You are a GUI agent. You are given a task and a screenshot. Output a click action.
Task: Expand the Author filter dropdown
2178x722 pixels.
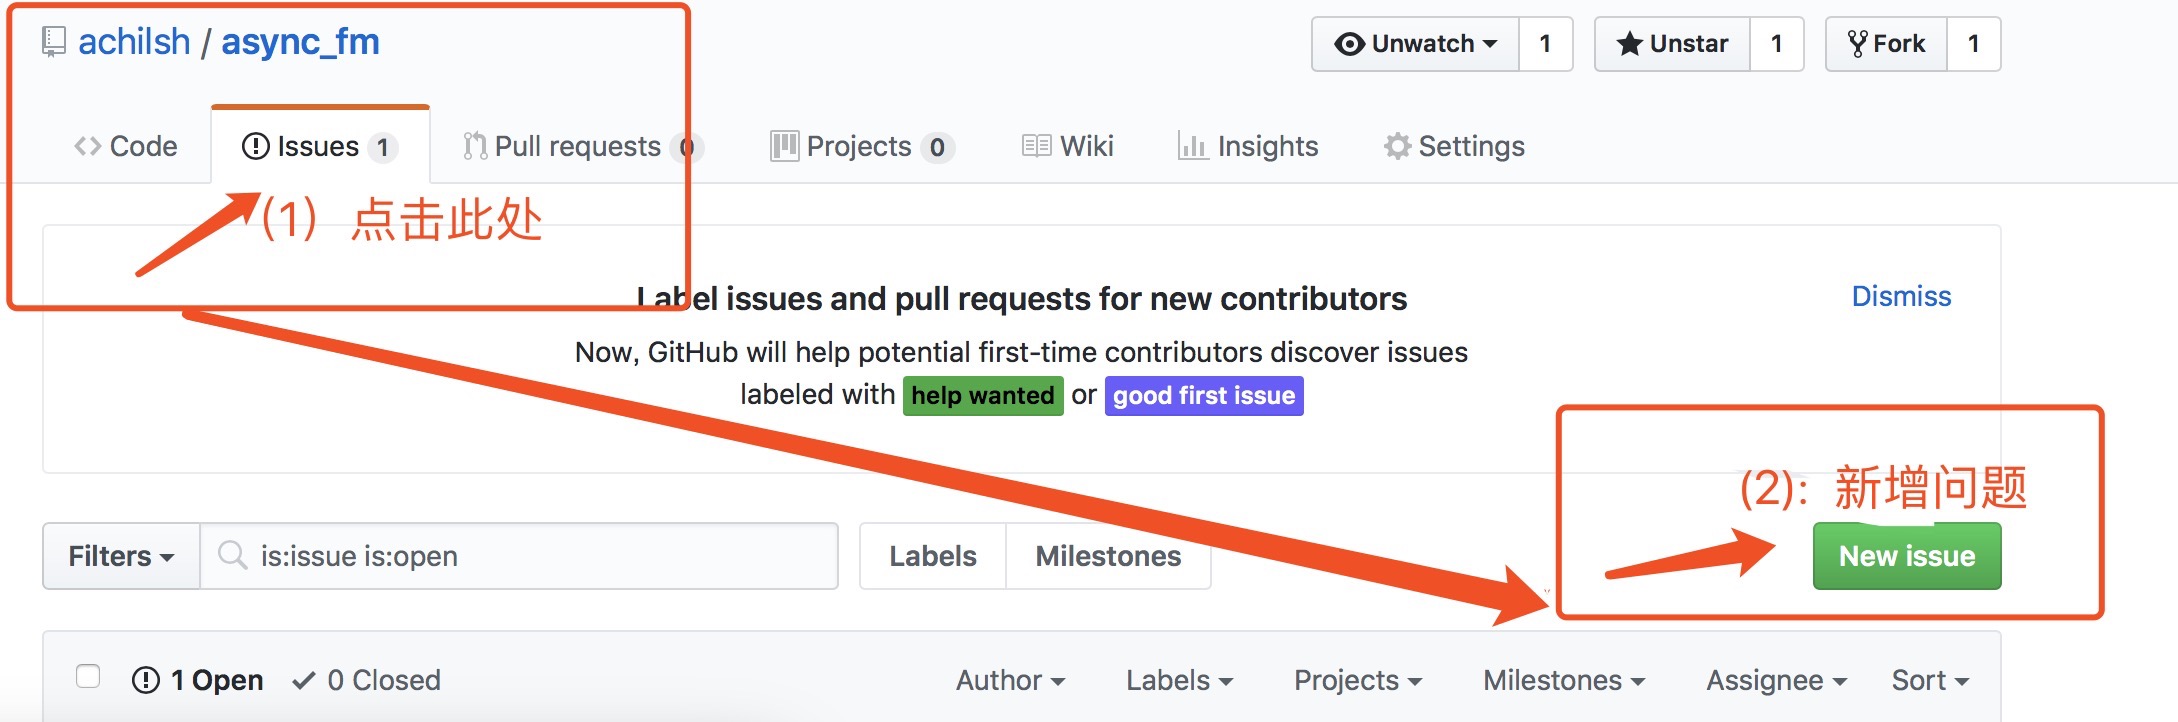(x=1010, y=680)
